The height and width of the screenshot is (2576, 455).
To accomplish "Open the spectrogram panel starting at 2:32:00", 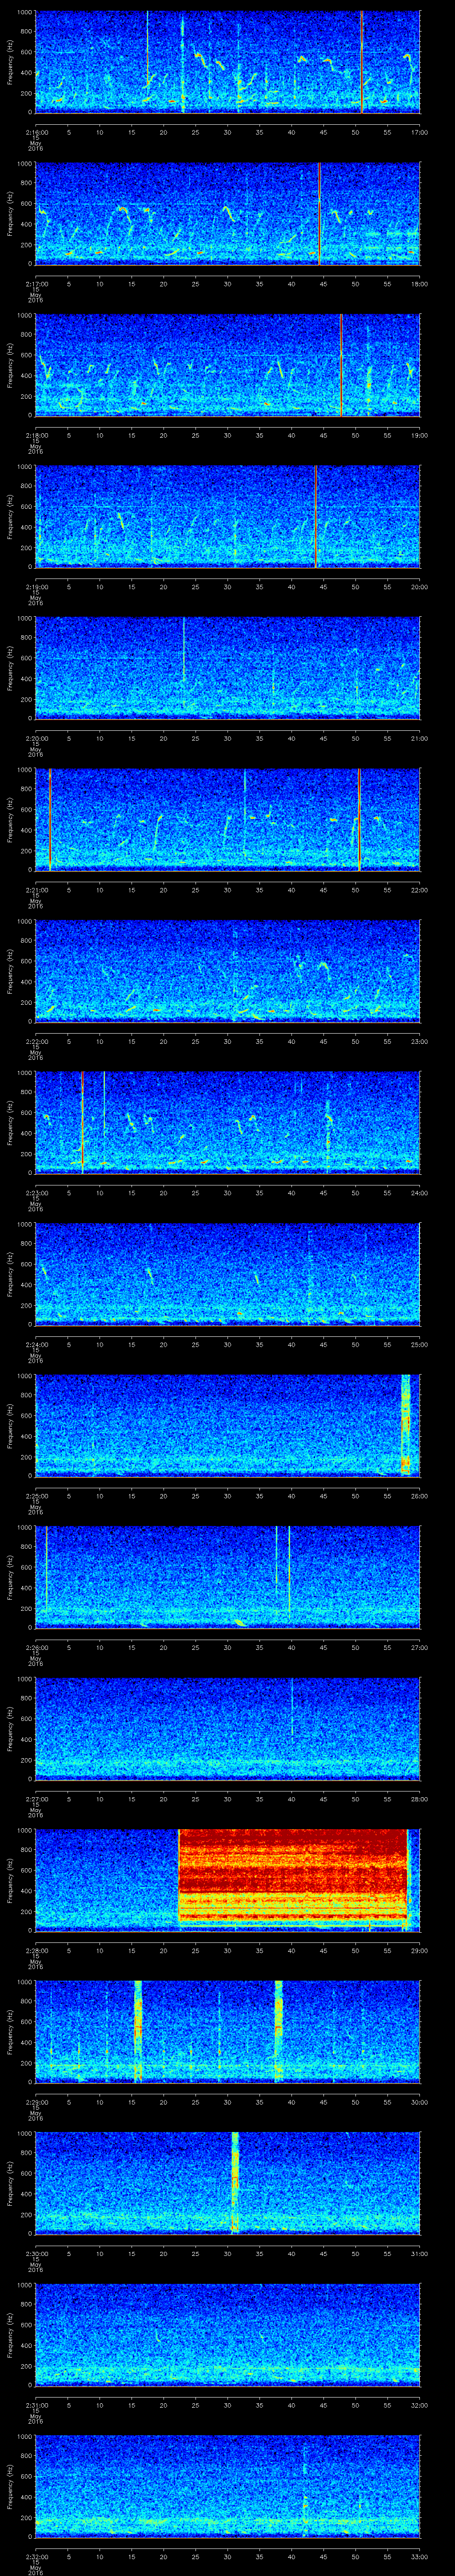I will (x=228, y=2486).
